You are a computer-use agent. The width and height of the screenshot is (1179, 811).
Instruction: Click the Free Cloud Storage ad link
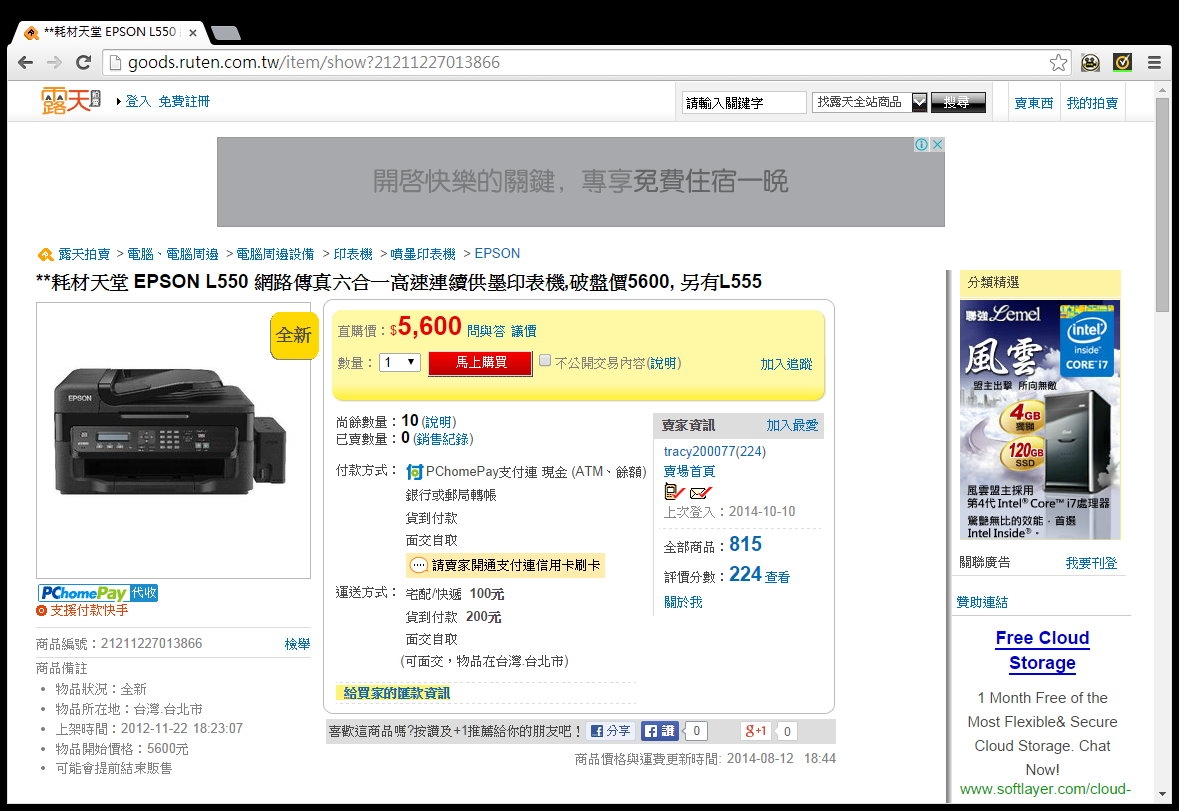coord(1042,650)
